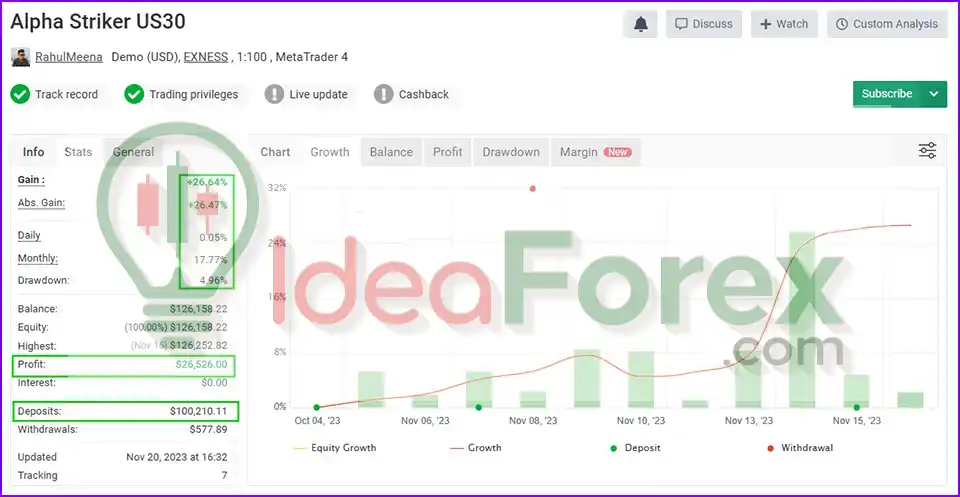
Task: Select the Chart tab
Action: coord(275,152)
